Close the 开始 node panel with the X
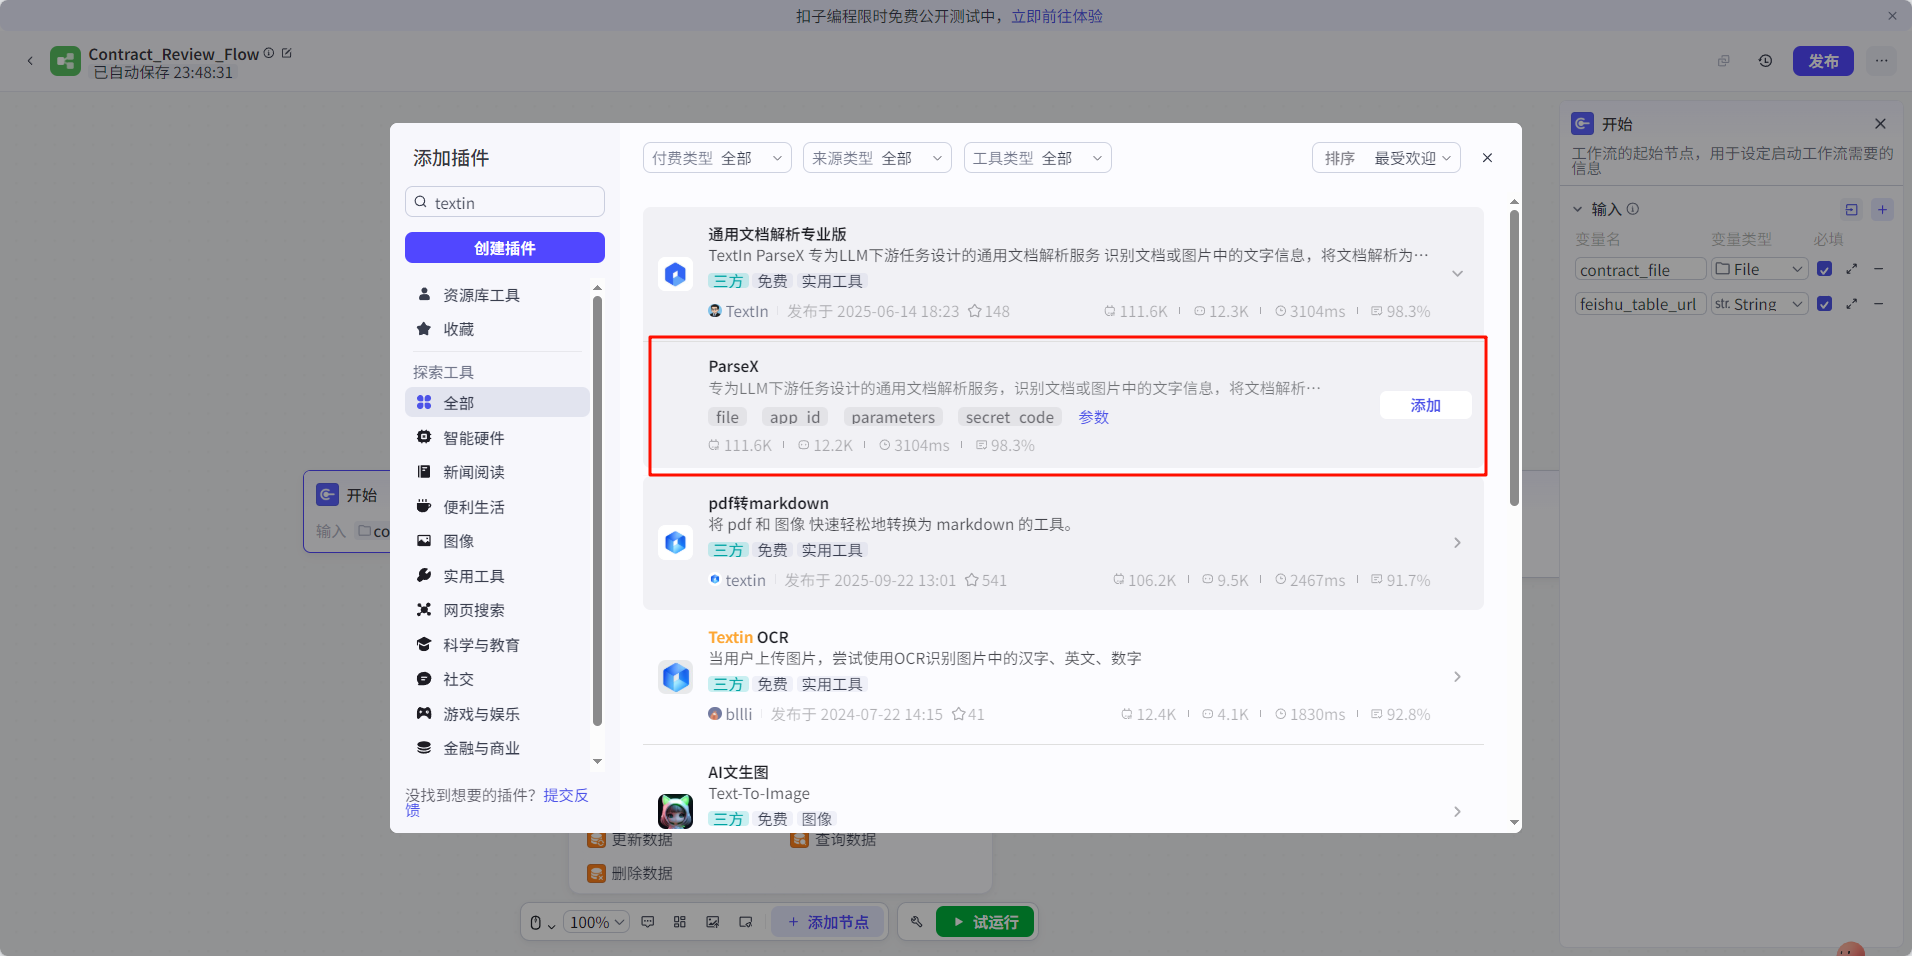Screen dimensions: 1912x956 [x=1880, y=123]
